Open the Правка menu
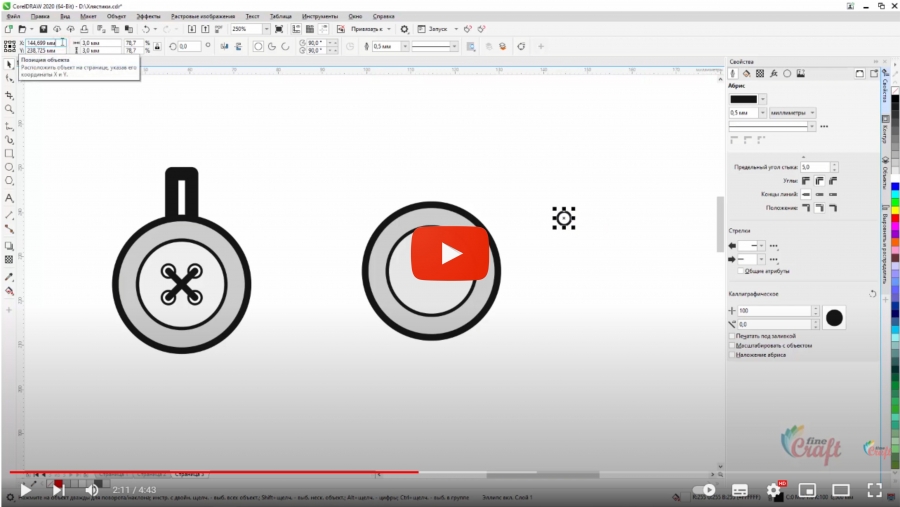Viewport: 900px width, 507px height. (40, 17)
